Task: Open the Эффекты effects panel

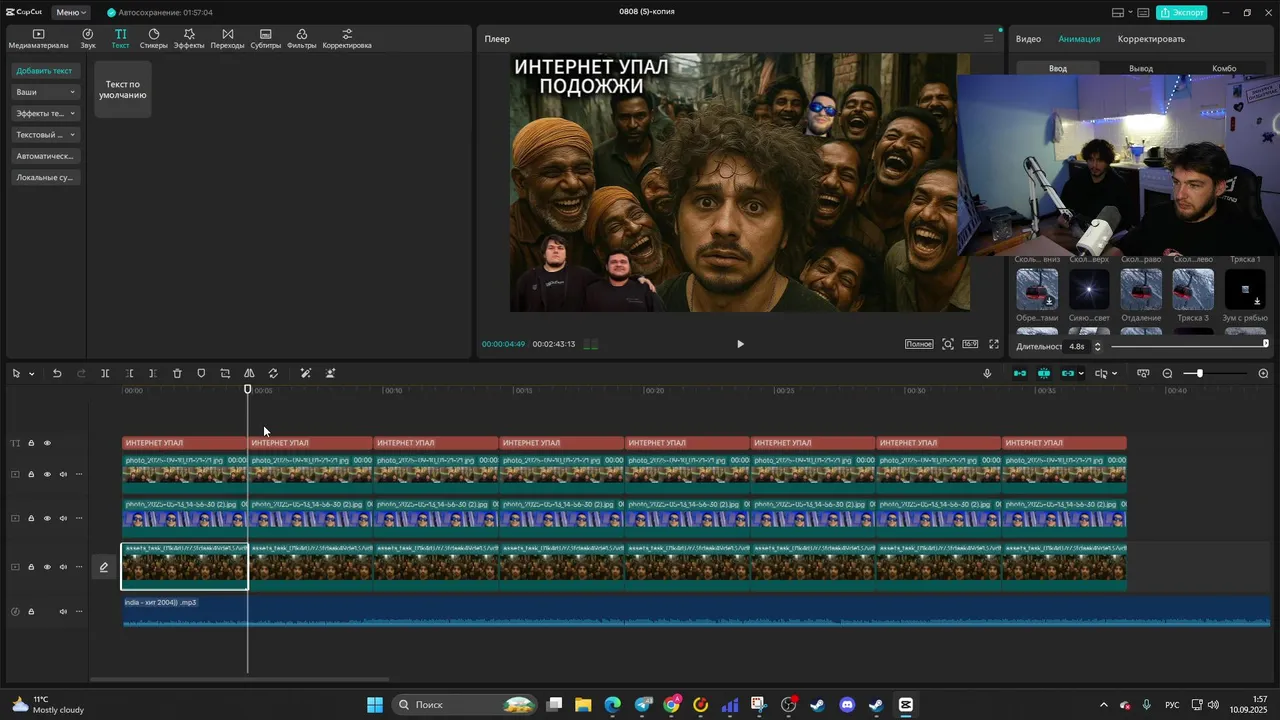Action: pyautogui.click(x=189, y=39)
